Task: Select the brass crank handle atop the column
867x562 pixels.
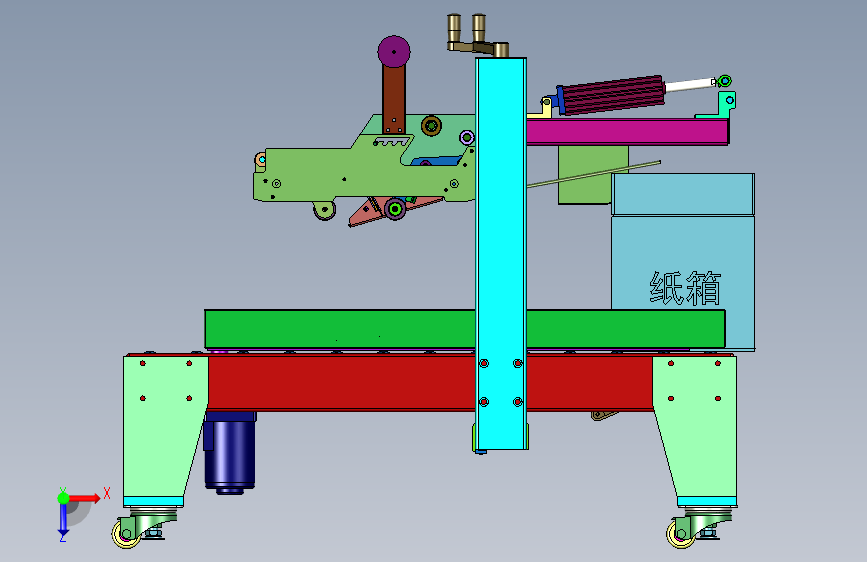Action: [x=478, y=36]
